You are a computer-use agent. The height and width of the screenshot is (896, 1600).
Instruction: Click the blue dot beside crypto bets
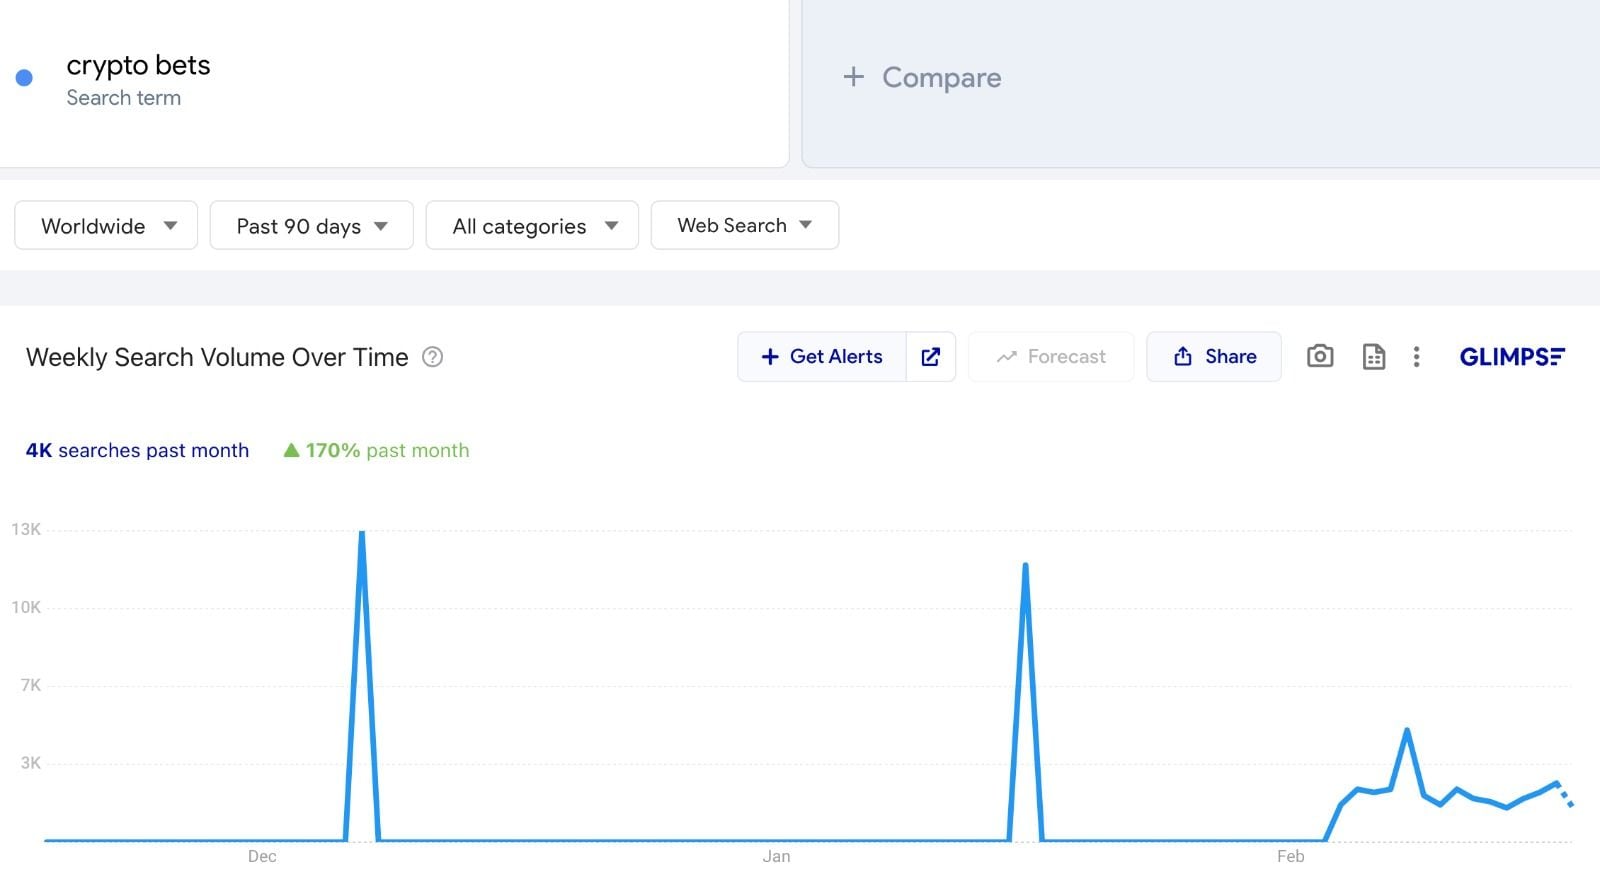click(24, 78)
